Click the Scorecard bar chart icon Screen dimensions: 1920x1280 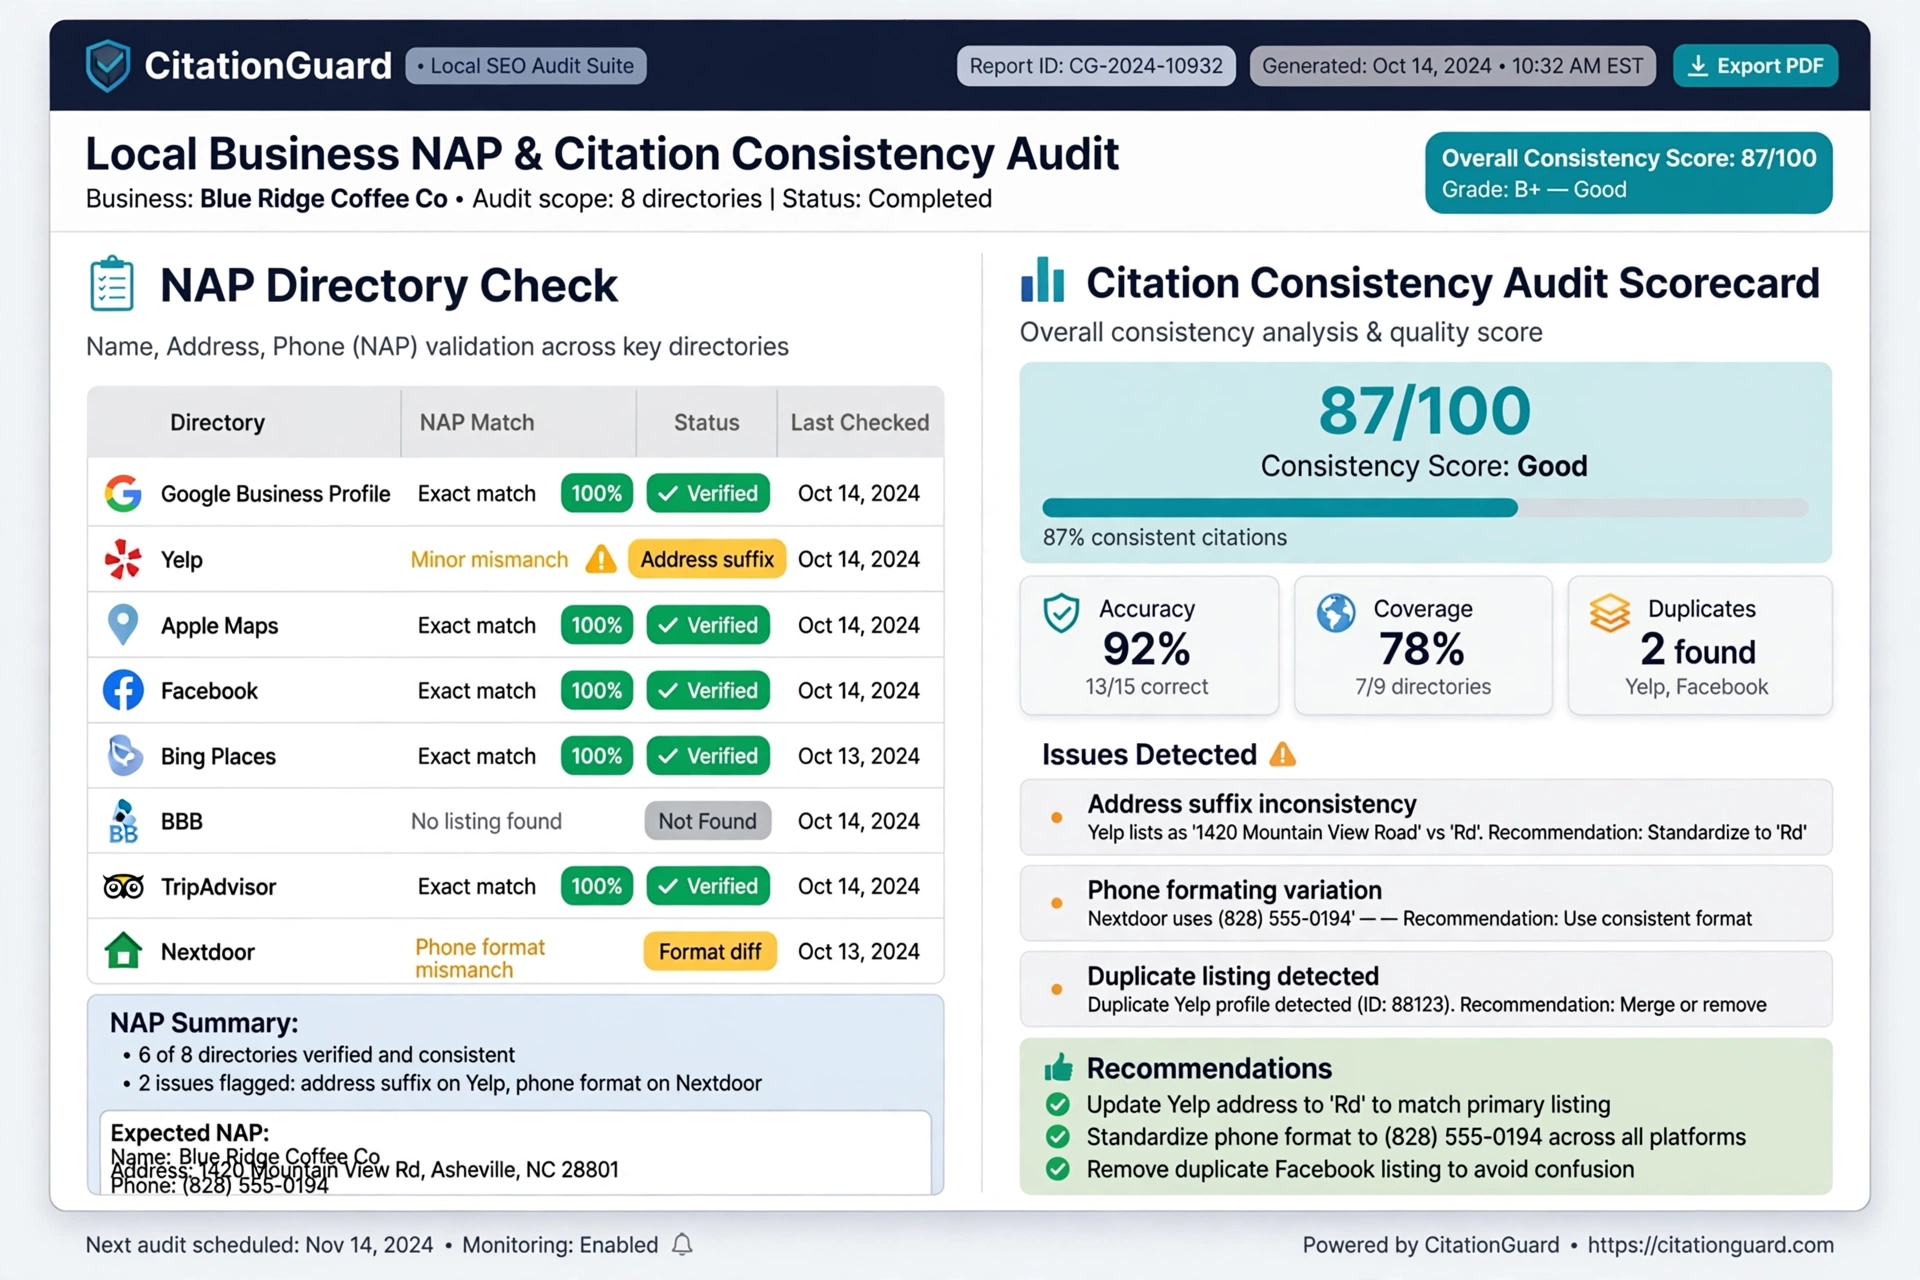1042,281
